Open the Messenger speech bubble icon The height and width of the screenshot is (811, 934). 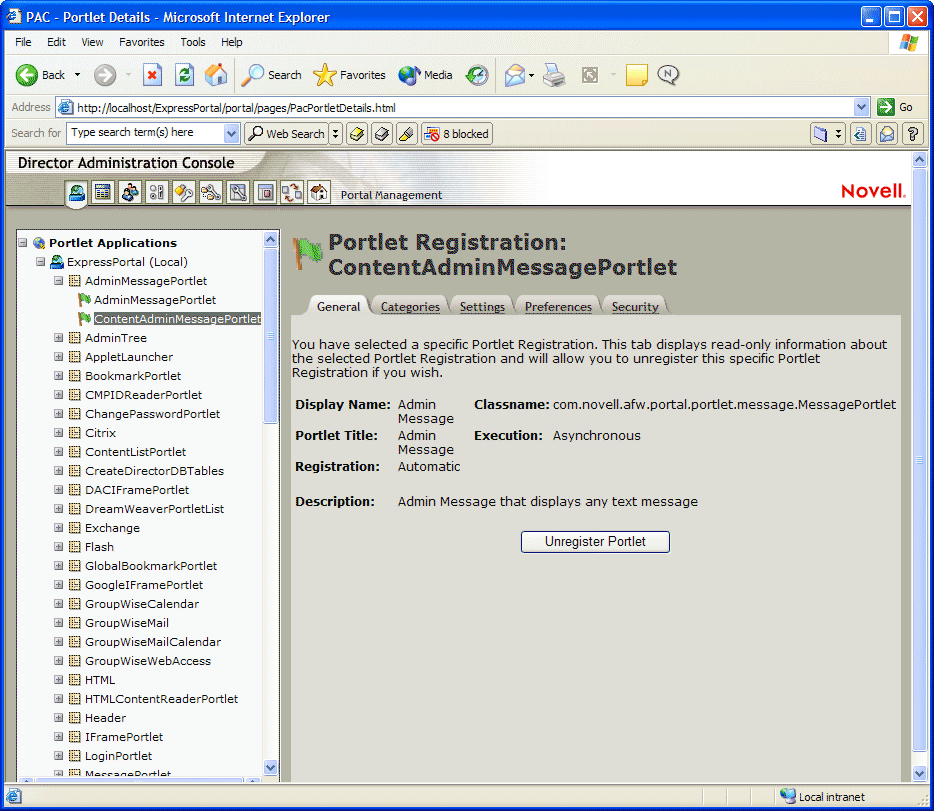point(668,75)
